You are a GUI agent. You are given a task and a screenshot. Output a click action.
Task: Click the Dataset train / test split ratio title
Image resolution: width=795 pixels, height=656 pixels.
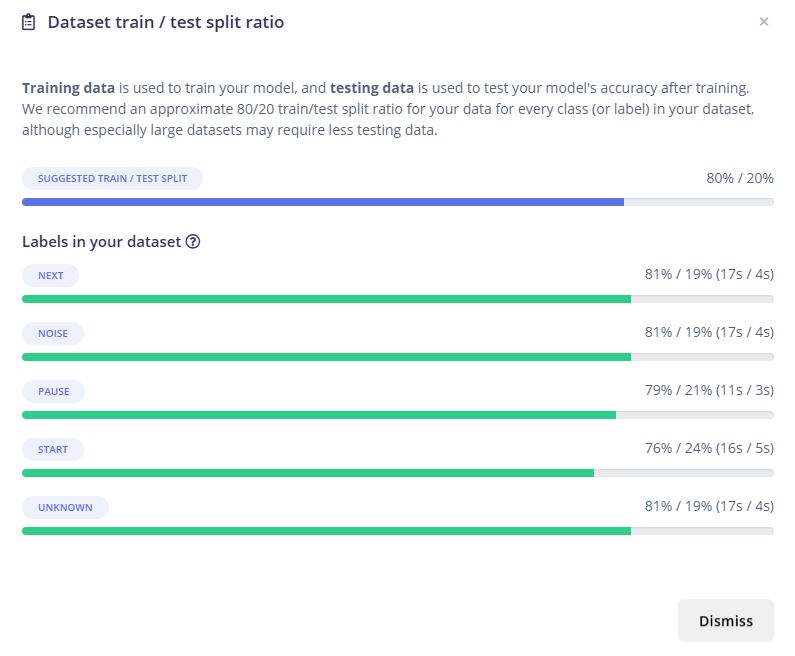(166, 22)
